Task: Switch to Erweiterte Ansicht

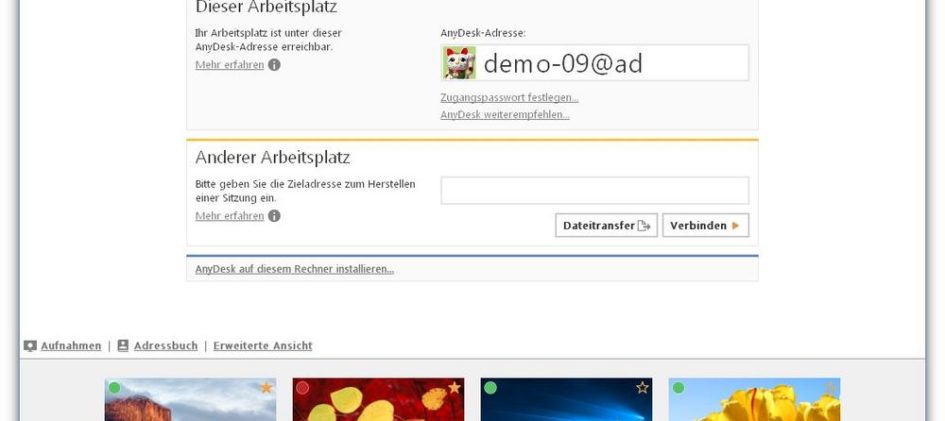Action: tap(262, 346)
